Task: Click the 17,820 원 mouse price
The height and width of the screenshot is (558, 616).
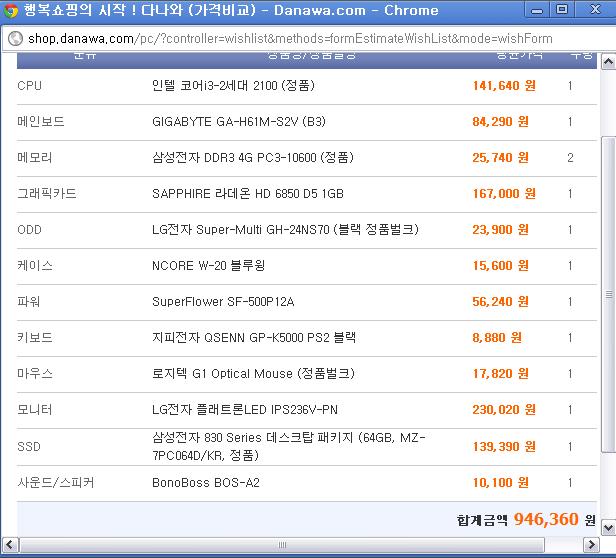Action: pyautogui.click(x=500, y=374)
